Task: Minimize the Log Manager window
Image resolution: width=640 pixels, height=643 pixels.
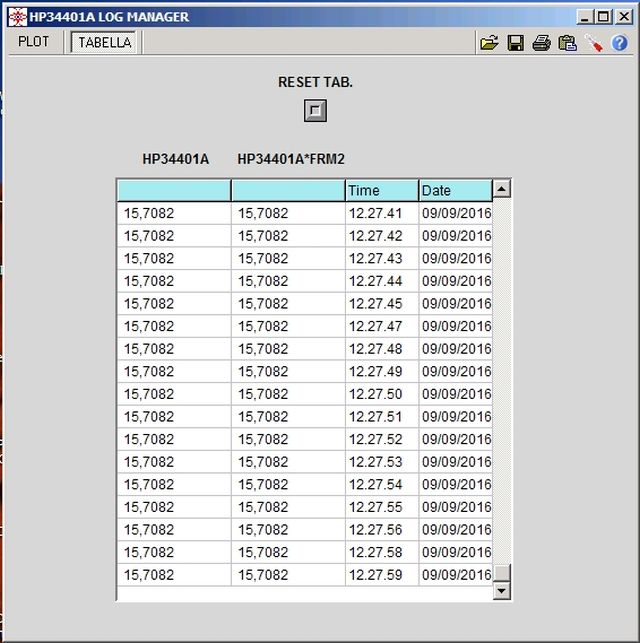Action: [584, 17]
